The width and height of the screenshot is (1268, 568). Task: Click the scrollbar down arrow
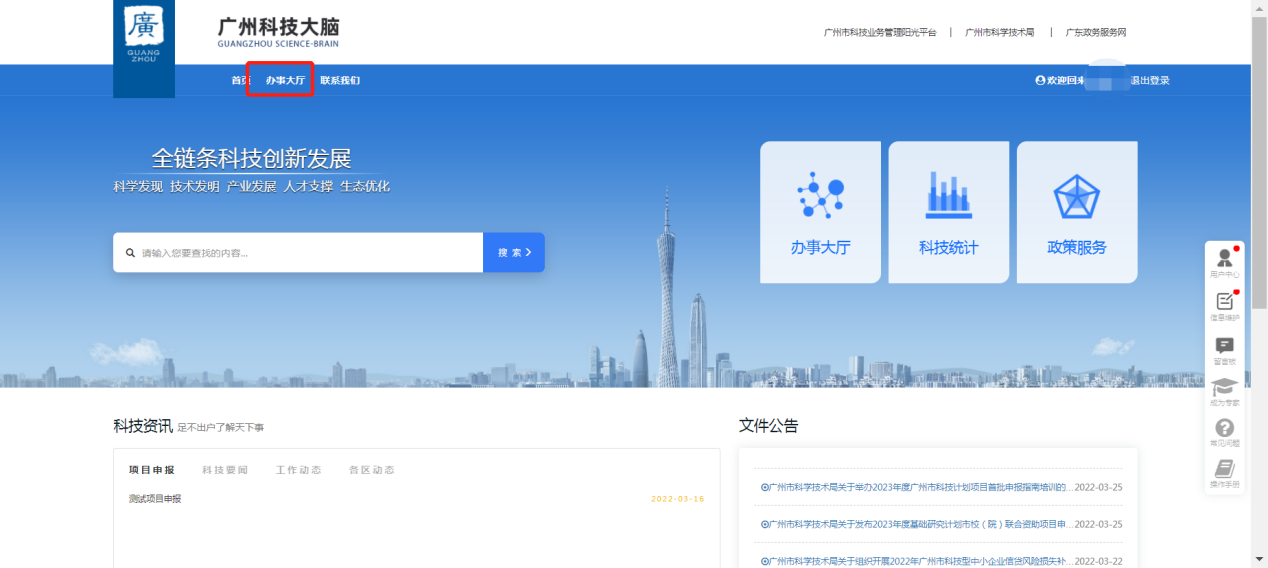[x=1259, y=559]
